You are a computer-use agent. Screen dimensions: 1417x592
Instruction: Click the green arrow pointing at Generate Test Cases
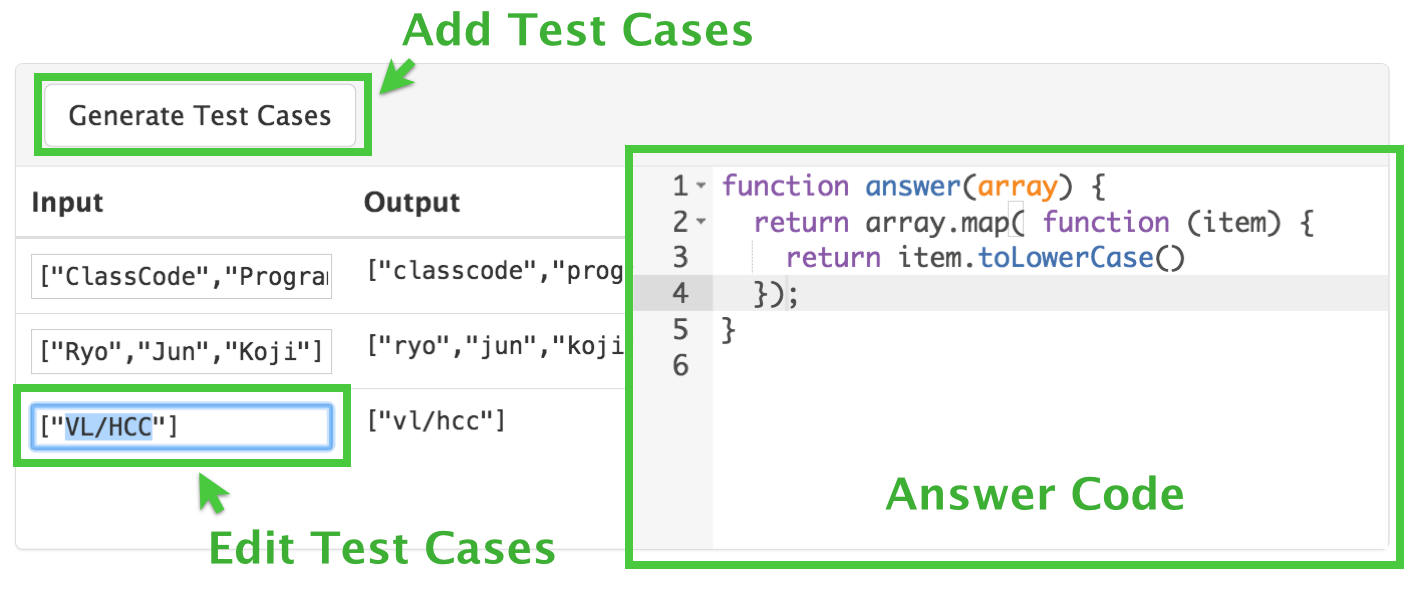pos(398,78)
